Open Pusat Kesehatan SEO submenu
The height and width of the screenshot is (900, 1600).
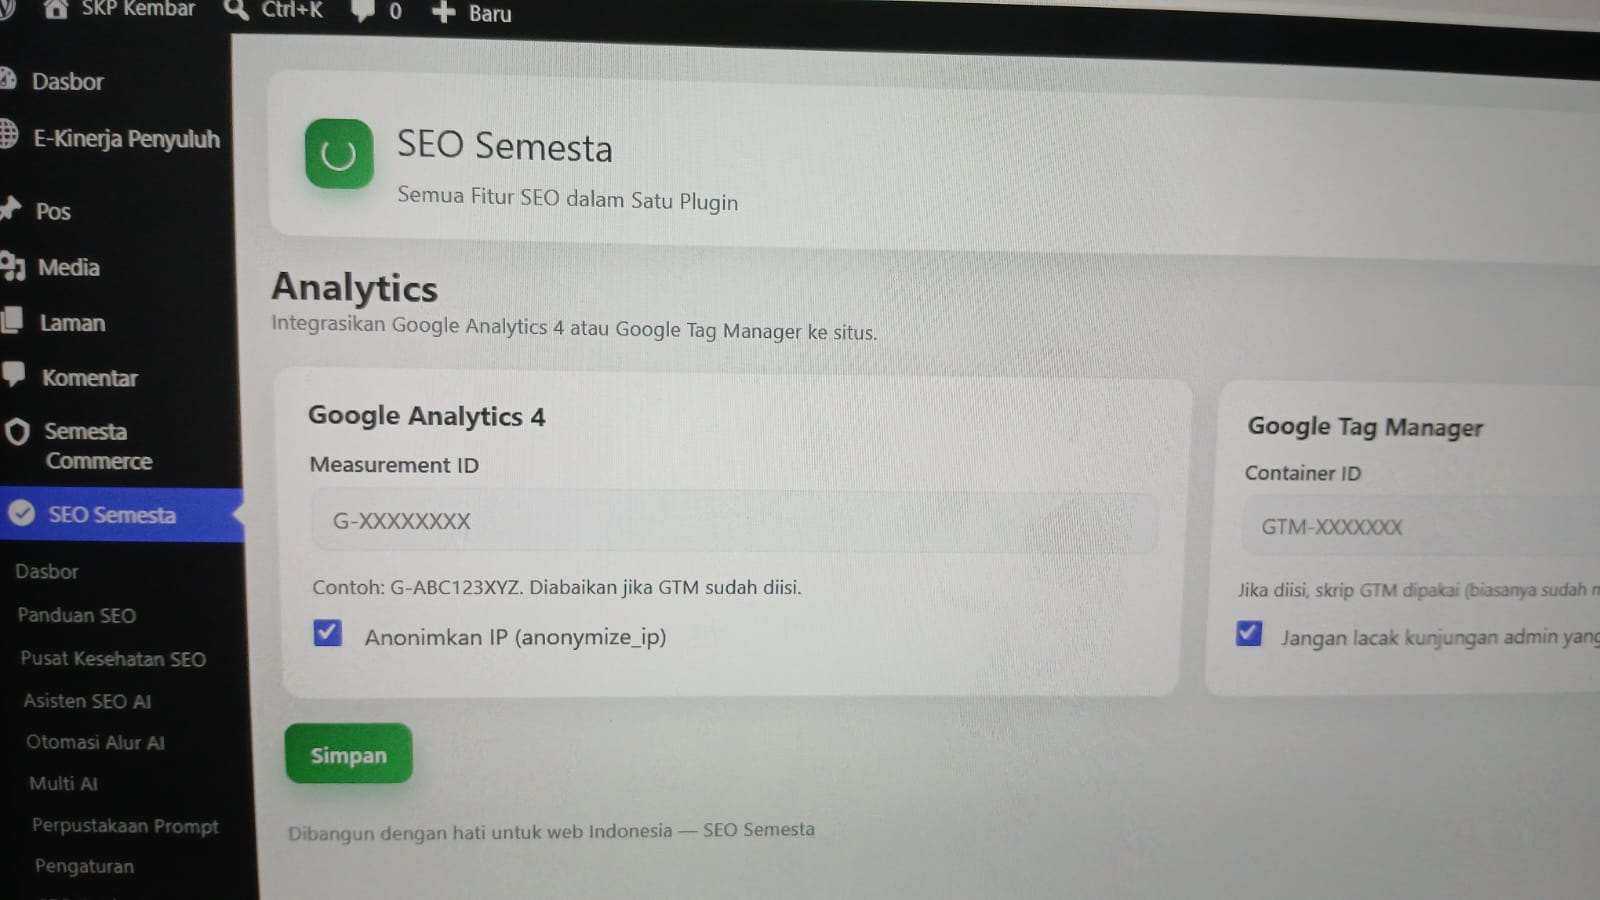point(113,659)
